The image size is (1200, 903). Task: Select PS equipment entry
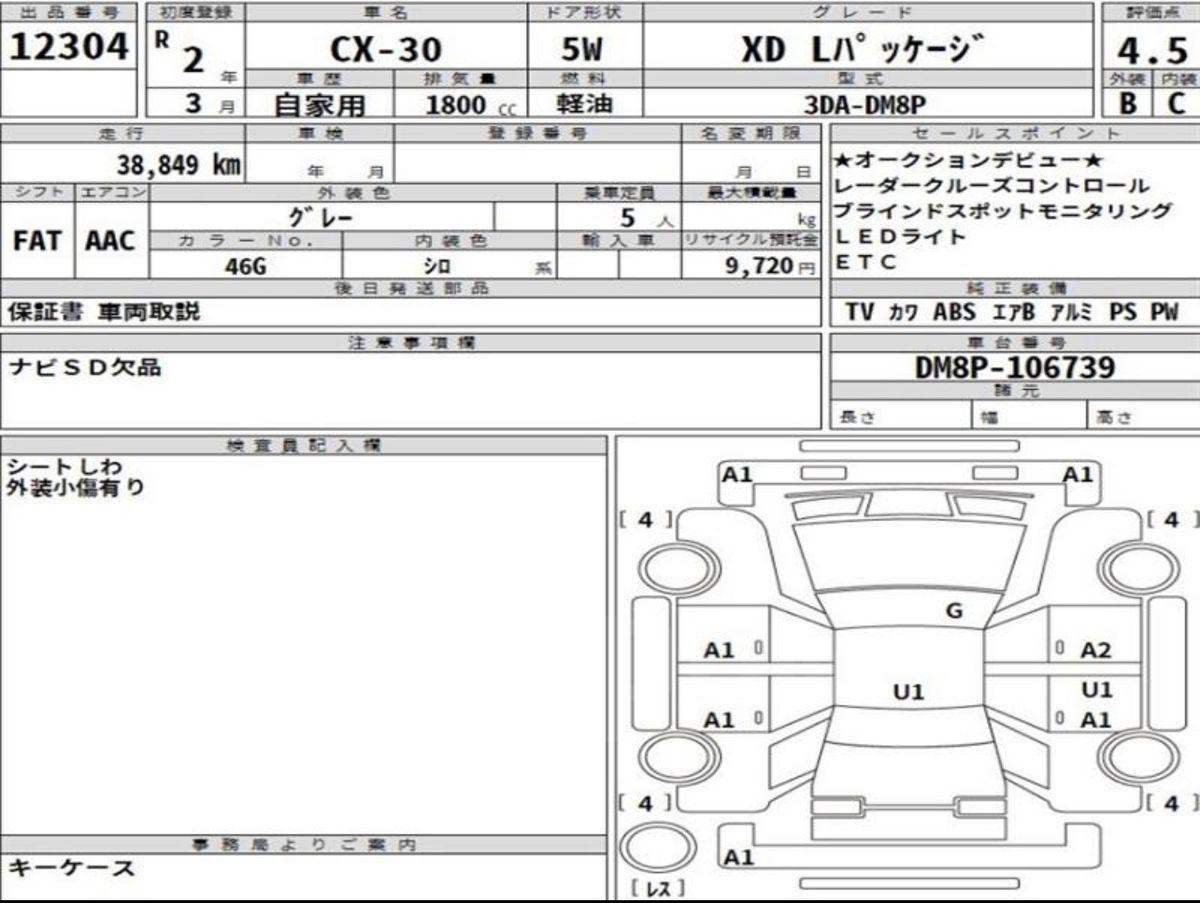1123,312
